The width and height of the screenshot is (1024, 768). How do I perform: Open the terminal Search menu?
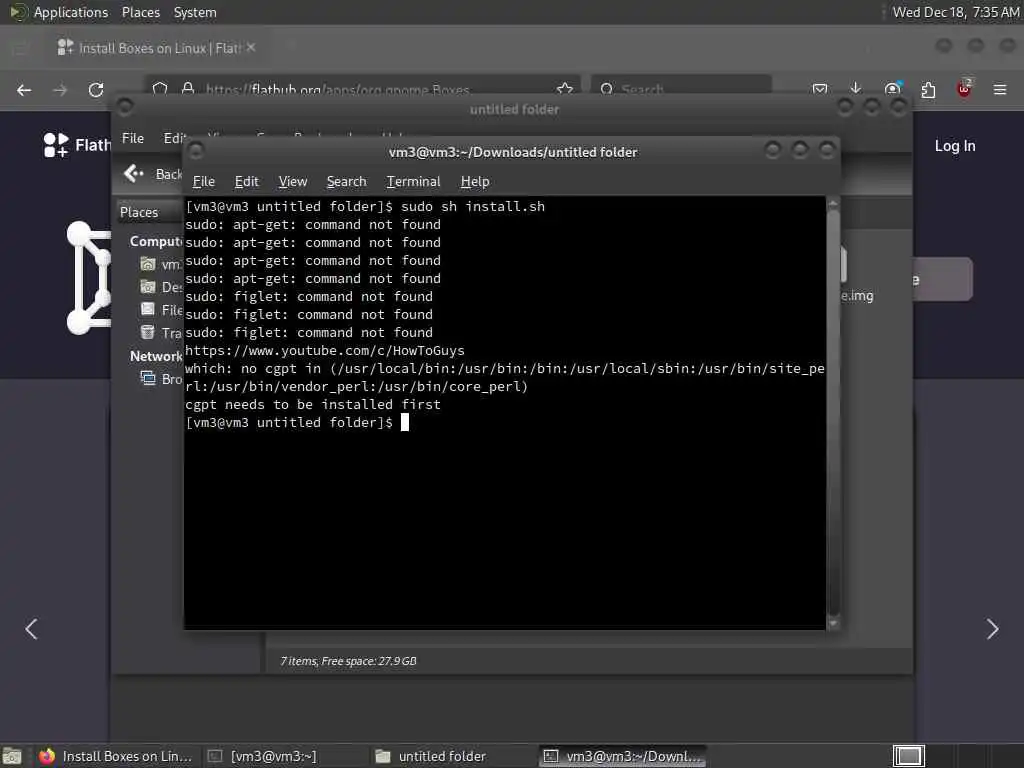pos(346,182)
